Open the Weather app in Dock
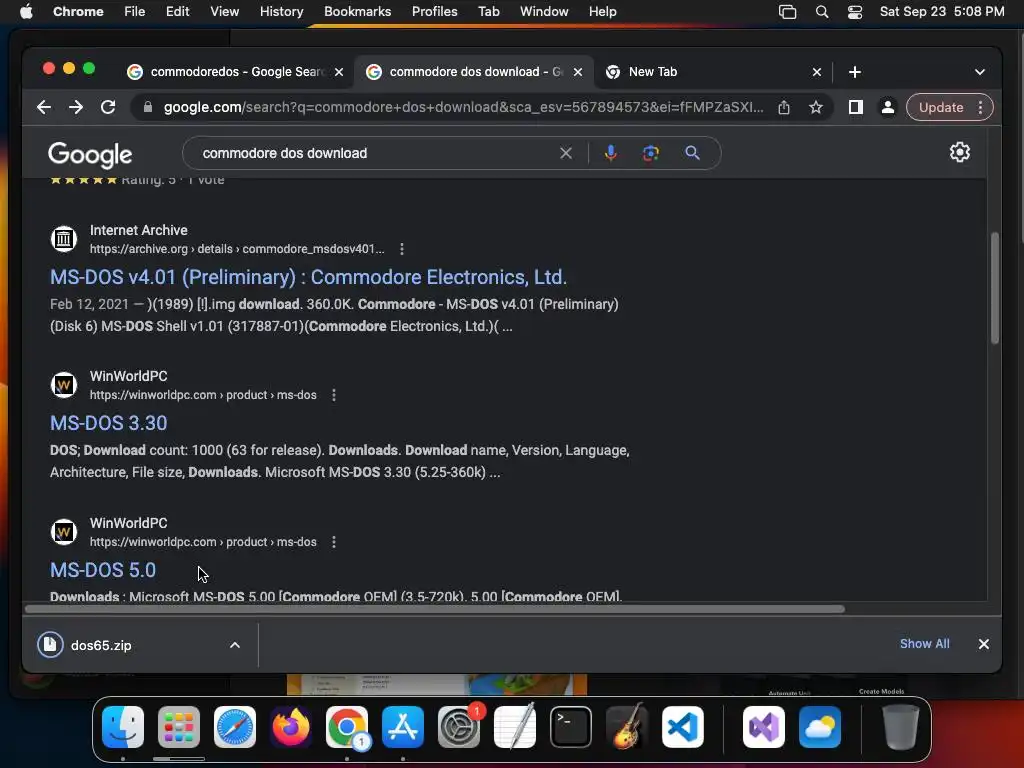Image resolution: width=1024 pixels, height=768 pixels. coord(820,727)
